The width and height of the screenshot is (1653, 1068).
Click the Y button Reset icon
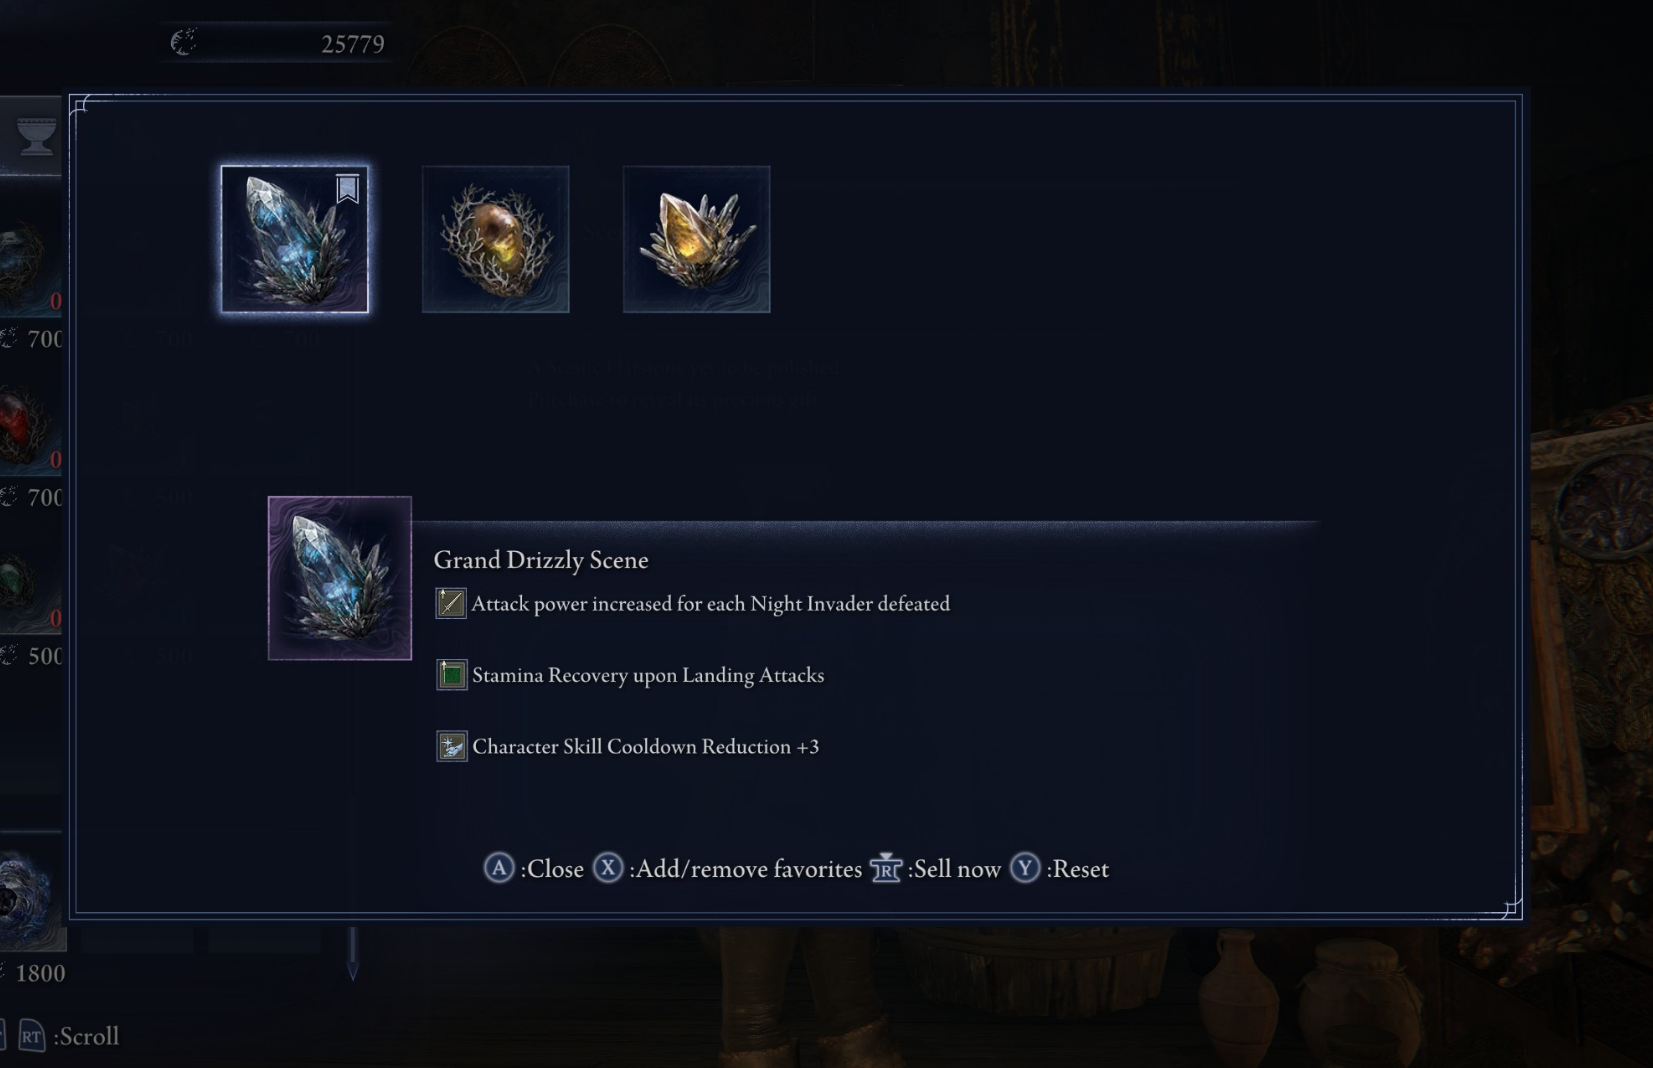tap(1025, 868)
